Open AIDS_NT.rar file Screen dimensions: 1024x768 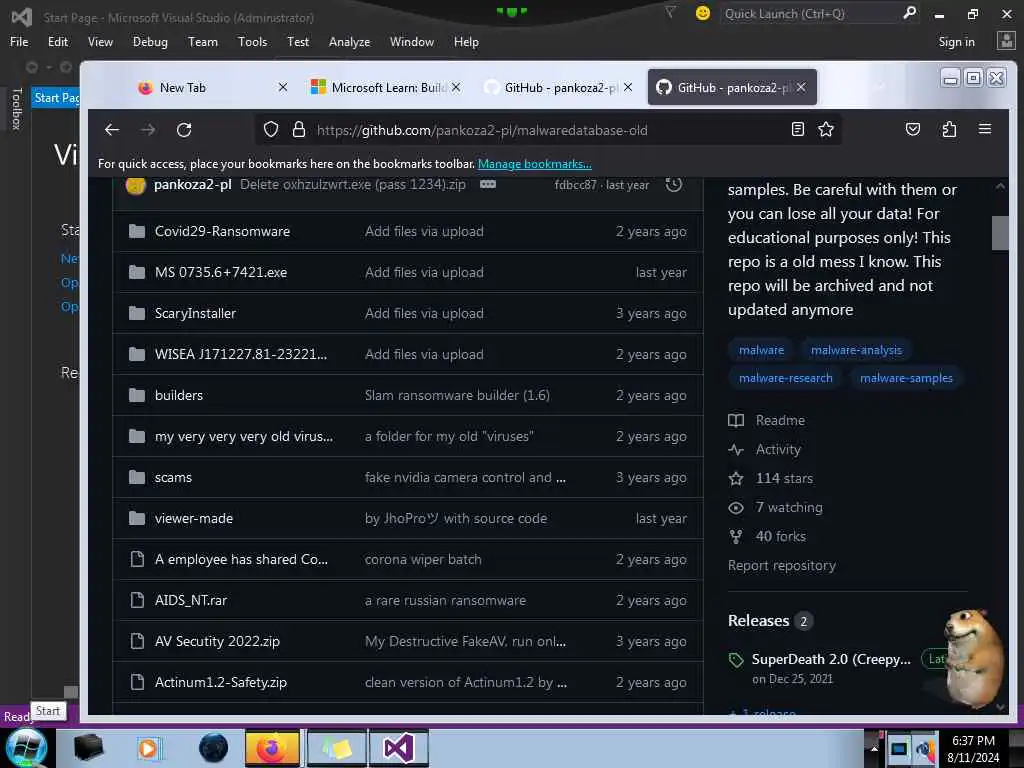tap(191, 600)
